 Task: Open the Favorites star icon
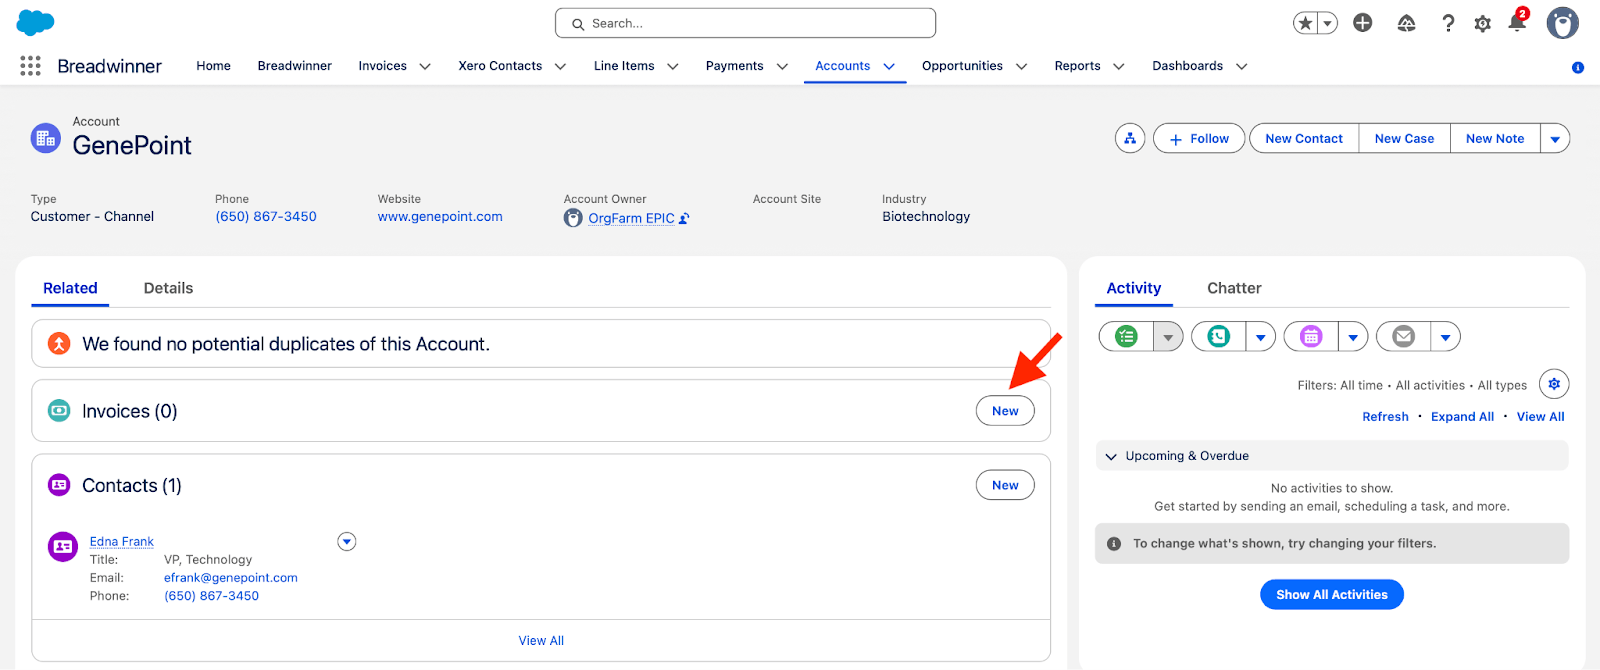click(x=1305, y=23)
